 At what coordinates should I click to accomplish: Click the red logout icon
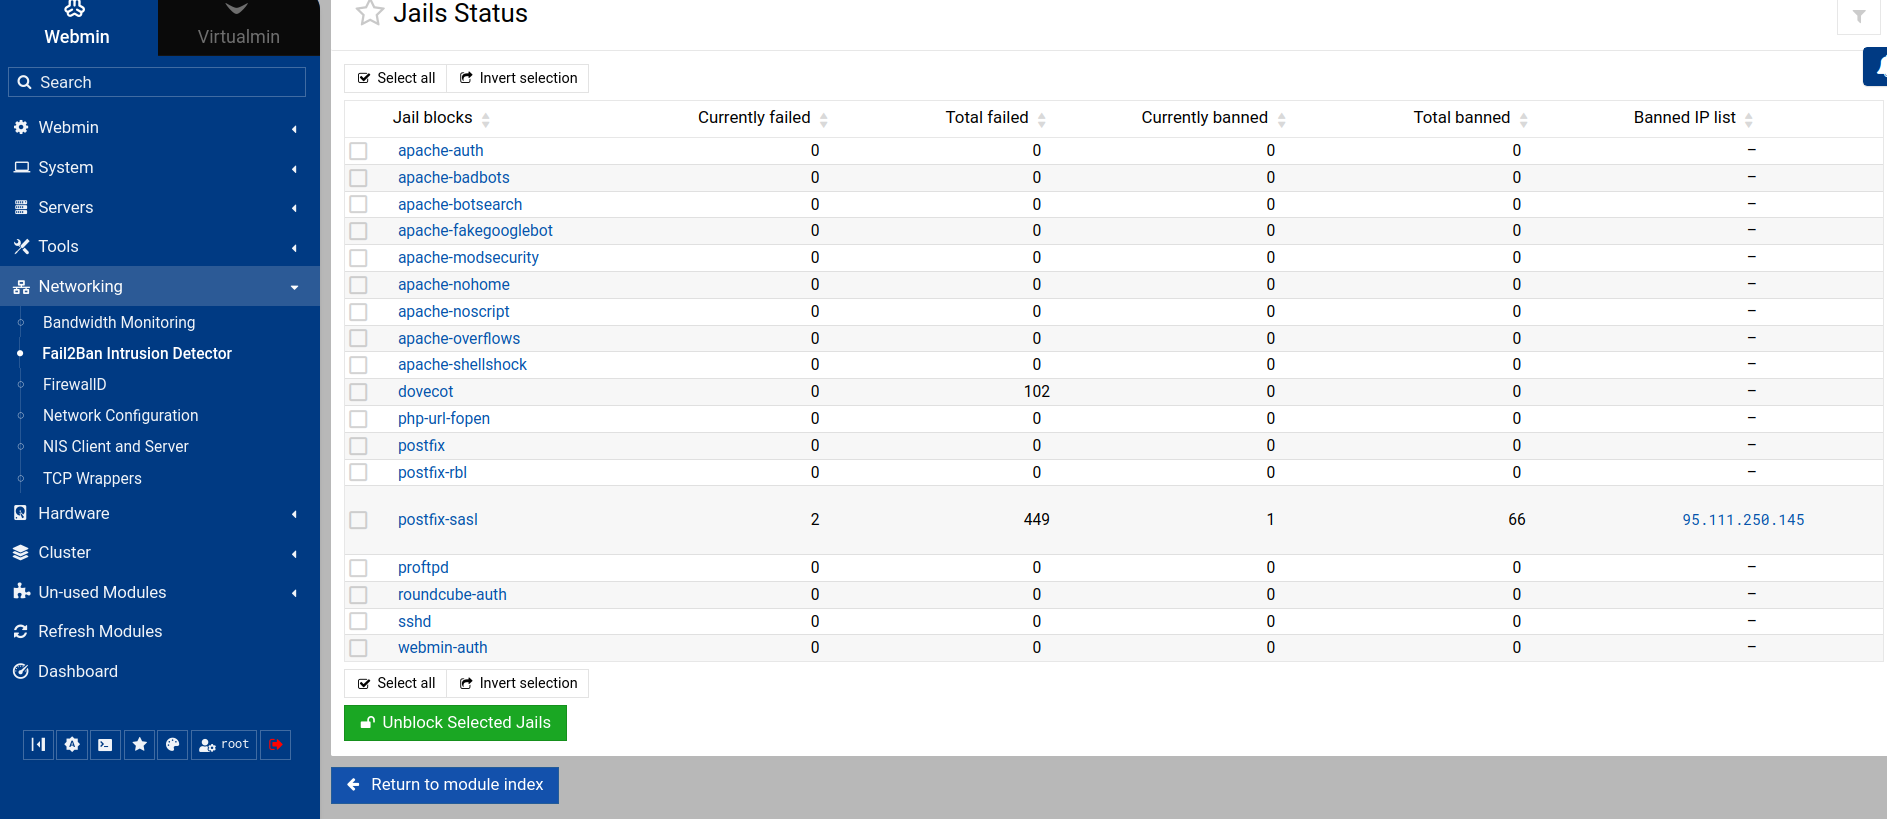point(275,745)
